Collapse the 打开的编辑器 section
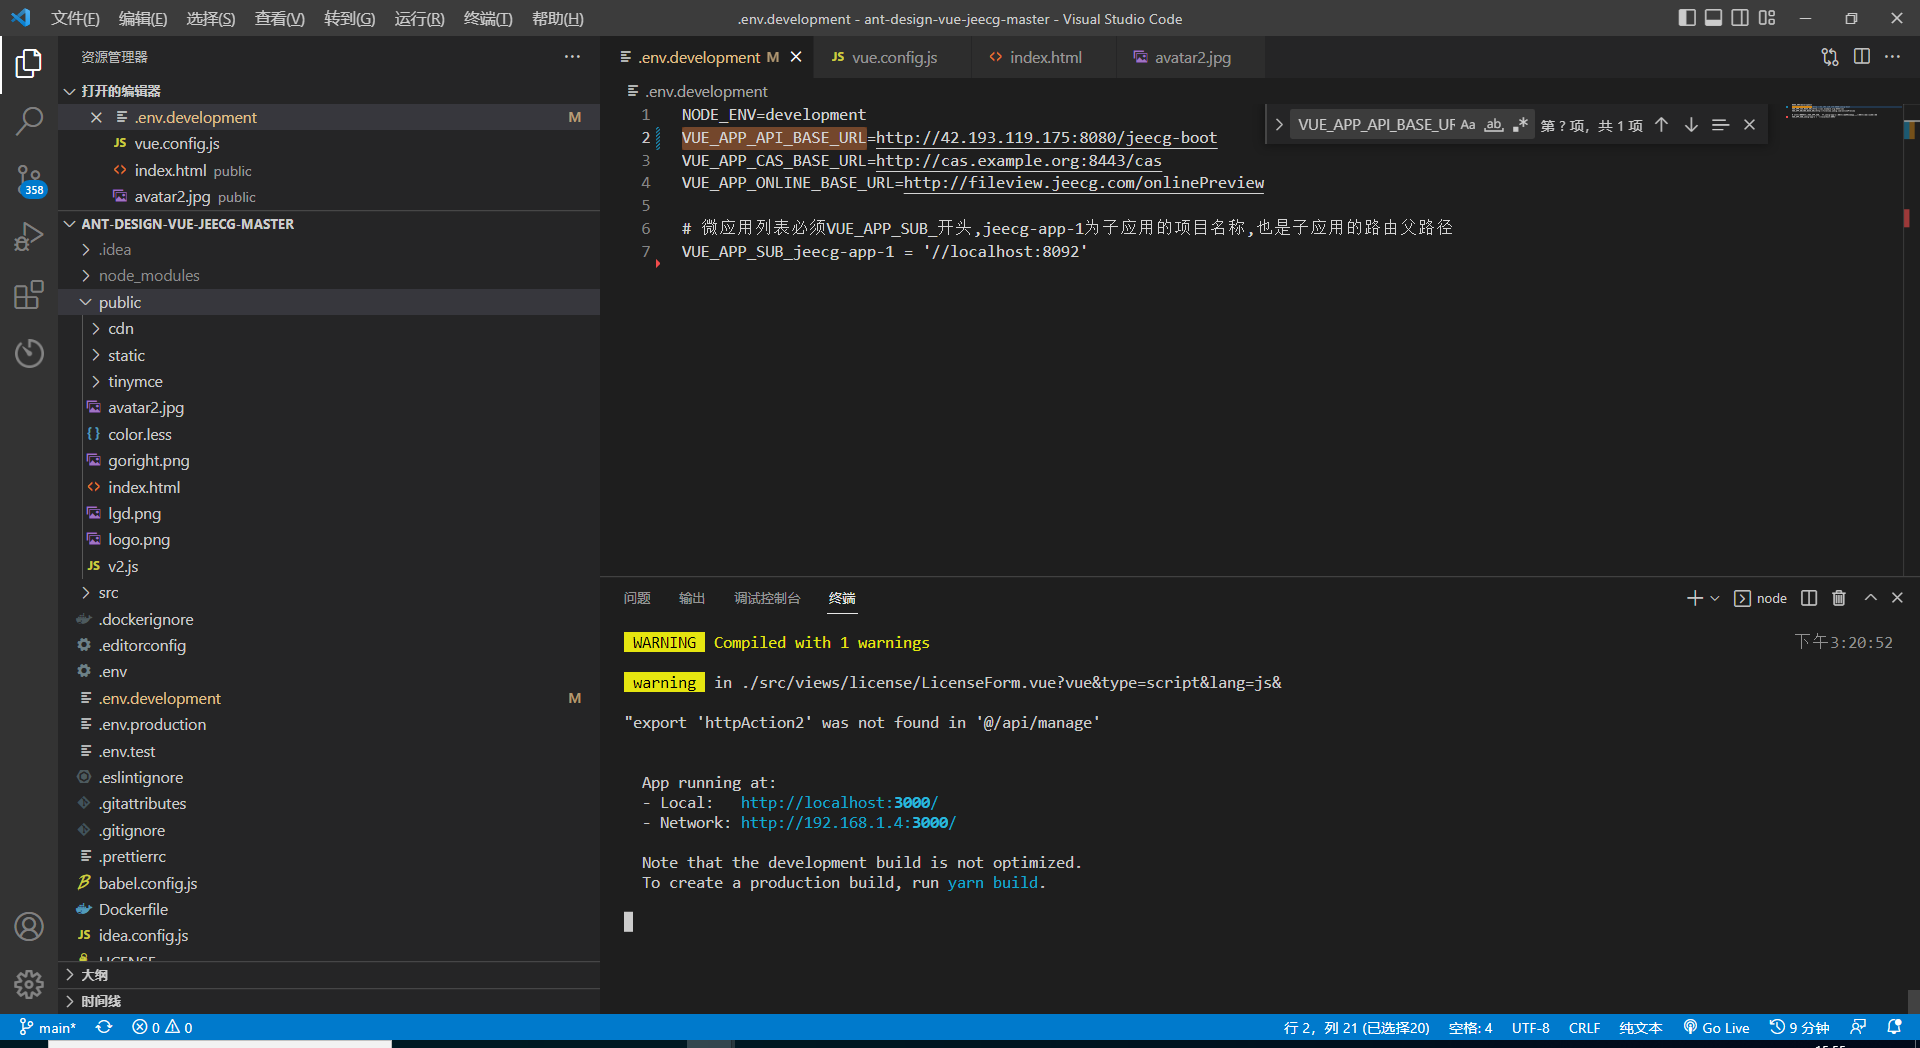 coord(330,91)
